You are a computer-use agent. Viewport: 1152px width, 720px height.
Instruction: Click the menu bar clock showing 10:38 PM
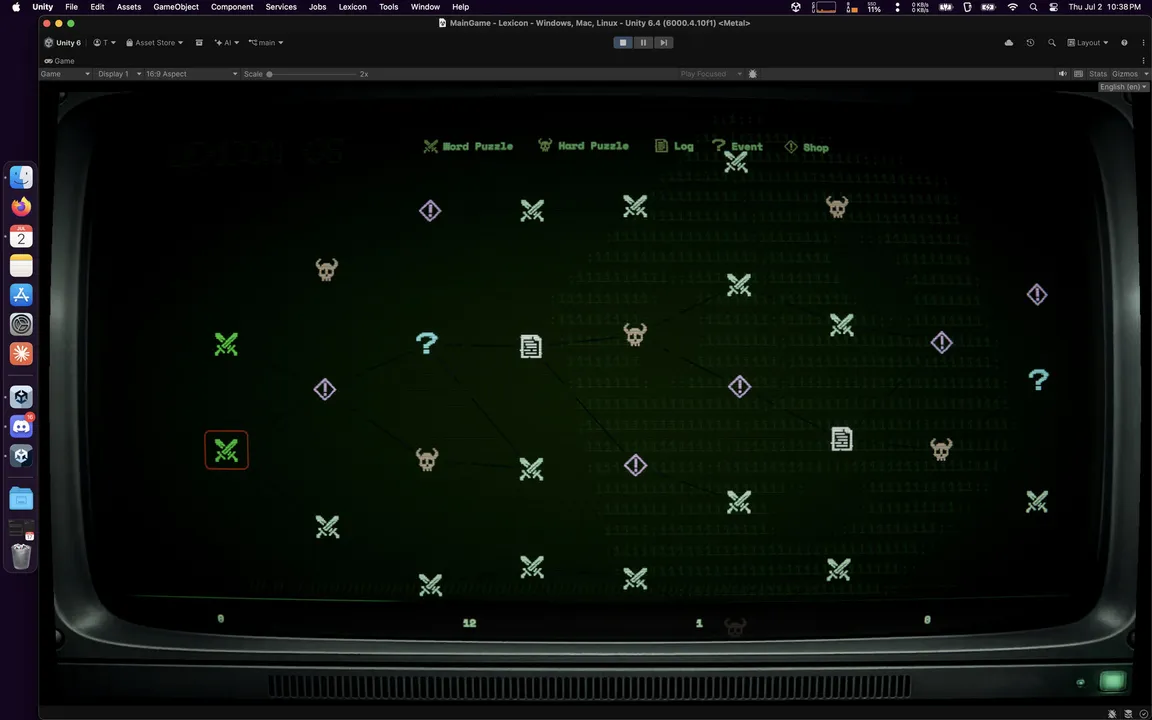click(1105, 7)
